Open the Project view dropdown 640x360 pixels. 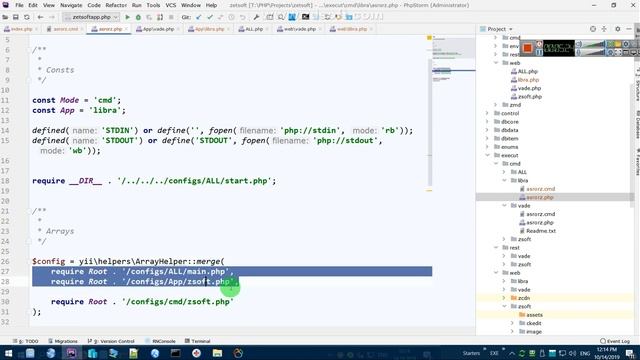[496, 29]
